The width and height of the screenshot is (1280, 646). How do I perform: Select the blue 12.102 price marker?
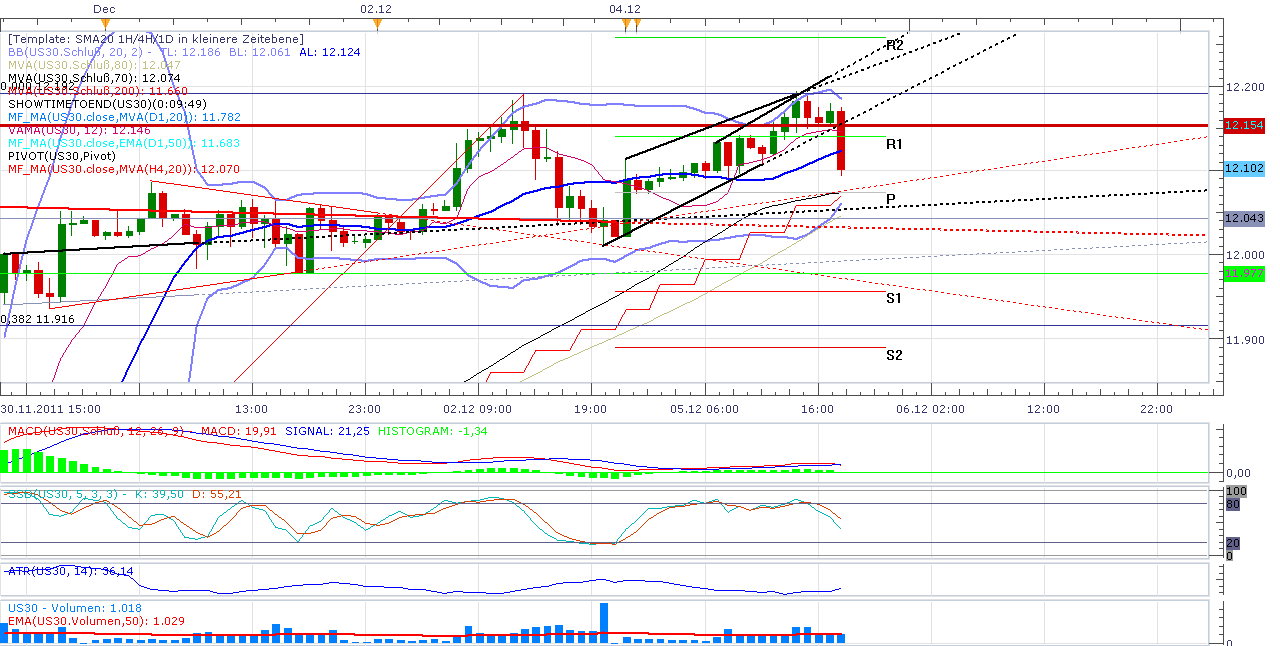[x=1242, y=171]
